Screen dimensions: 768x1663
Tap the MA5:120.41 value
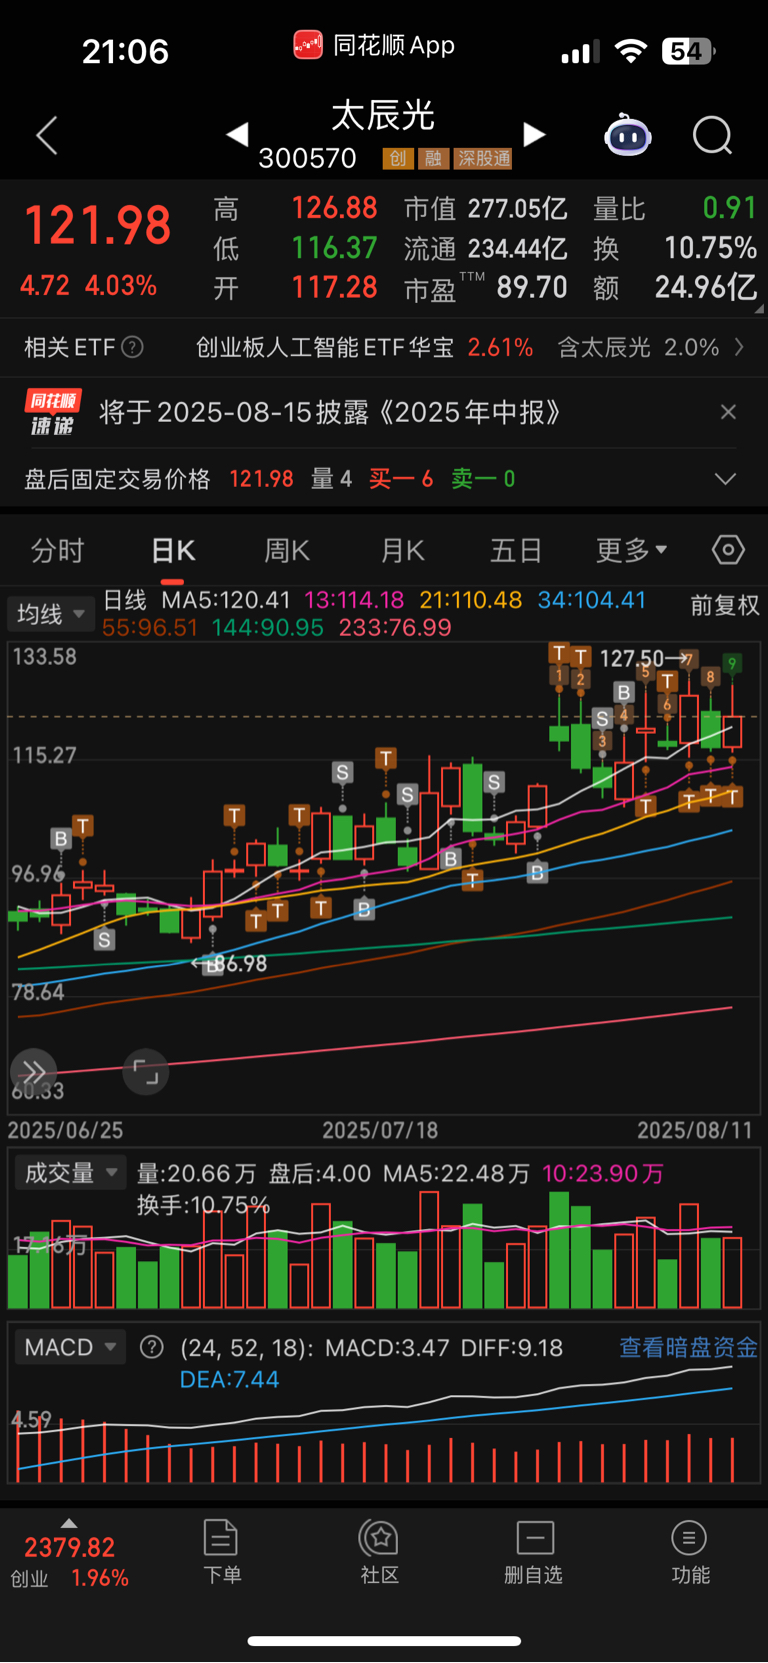(226, 600)
